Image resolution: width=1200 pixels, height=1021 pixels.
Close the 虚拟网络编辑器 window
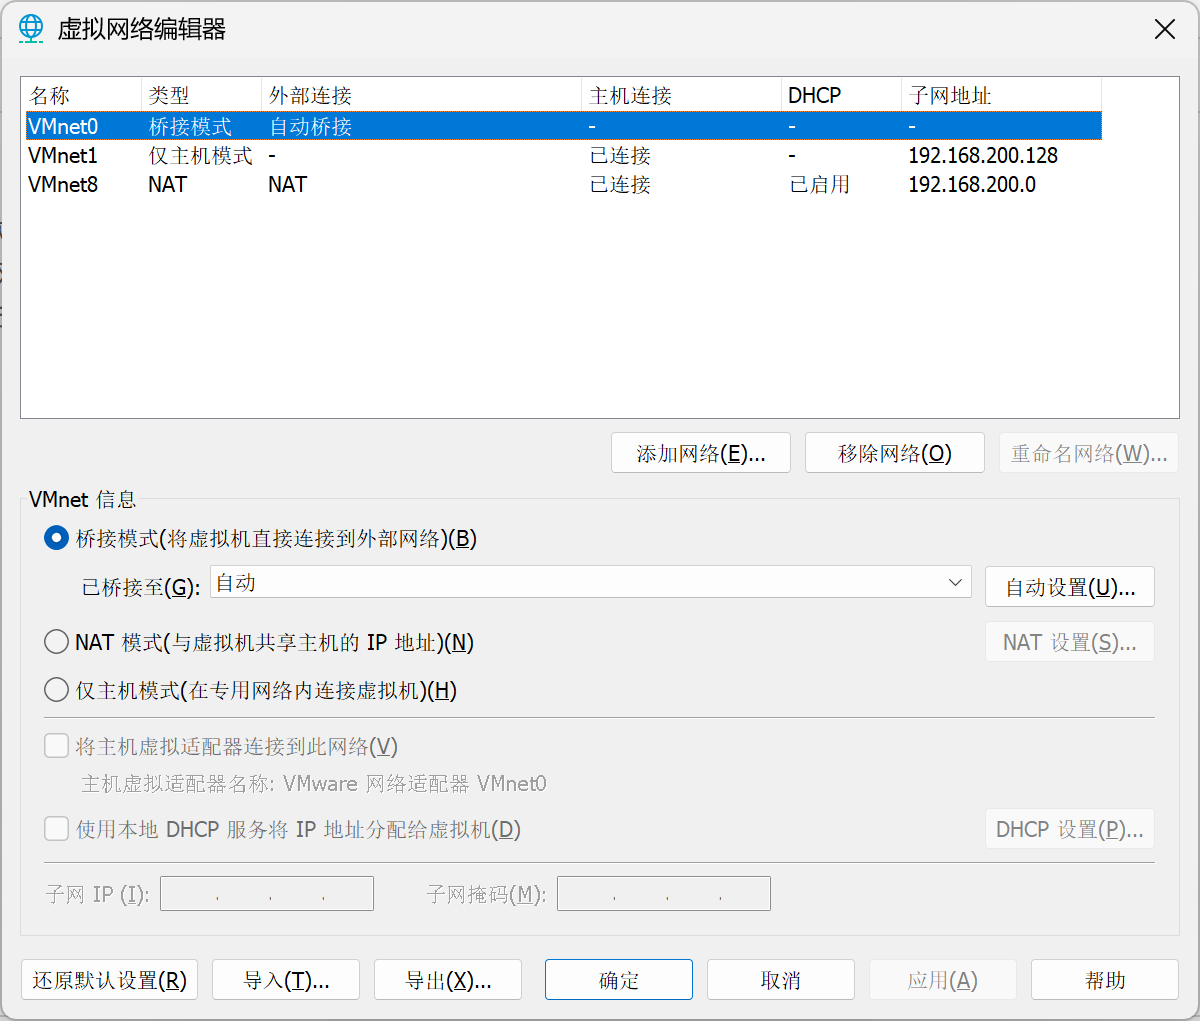click(x=1165, y=29)
